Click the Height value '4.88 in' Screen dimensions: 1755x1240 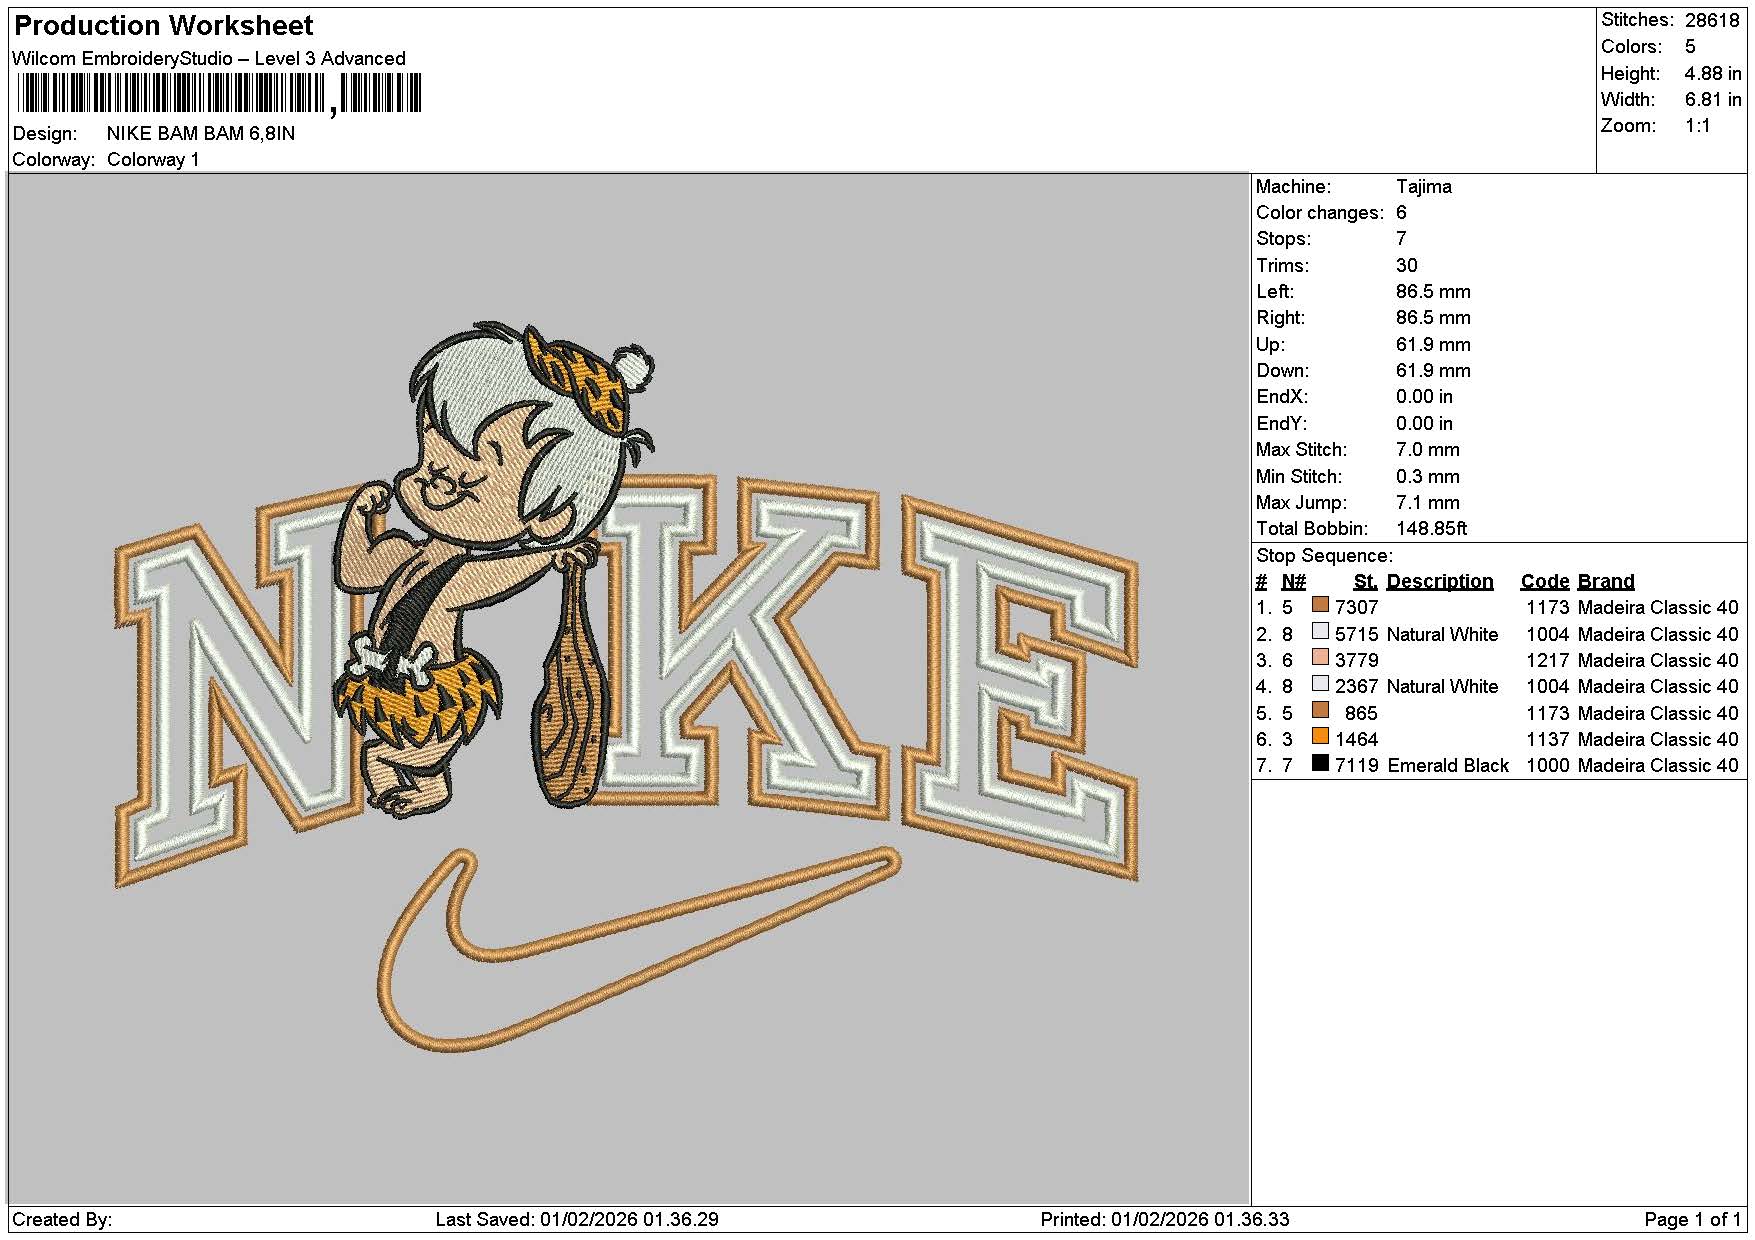pyautogui.click(x=1713, y=73)
